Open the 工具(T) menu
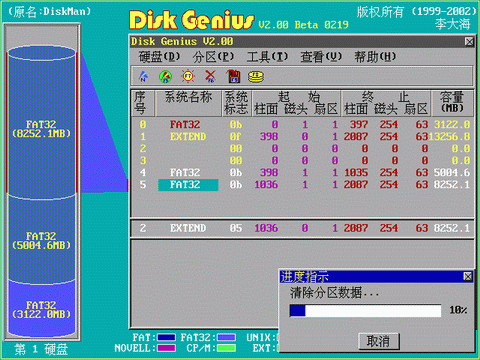480x360 pixels. pos(267,57)
